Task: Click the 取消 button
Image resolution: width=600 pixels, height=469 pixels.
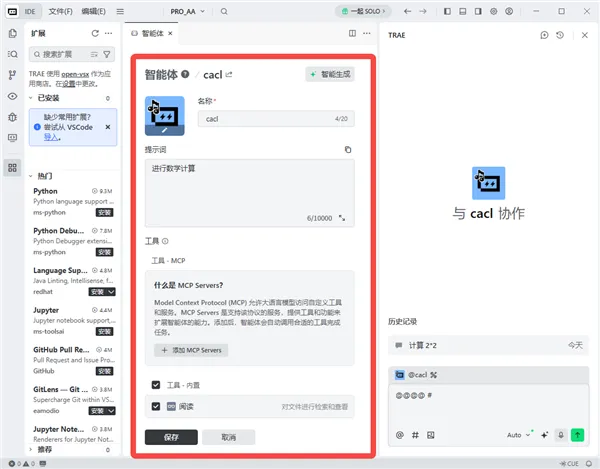Action: [x=228, y=437]
